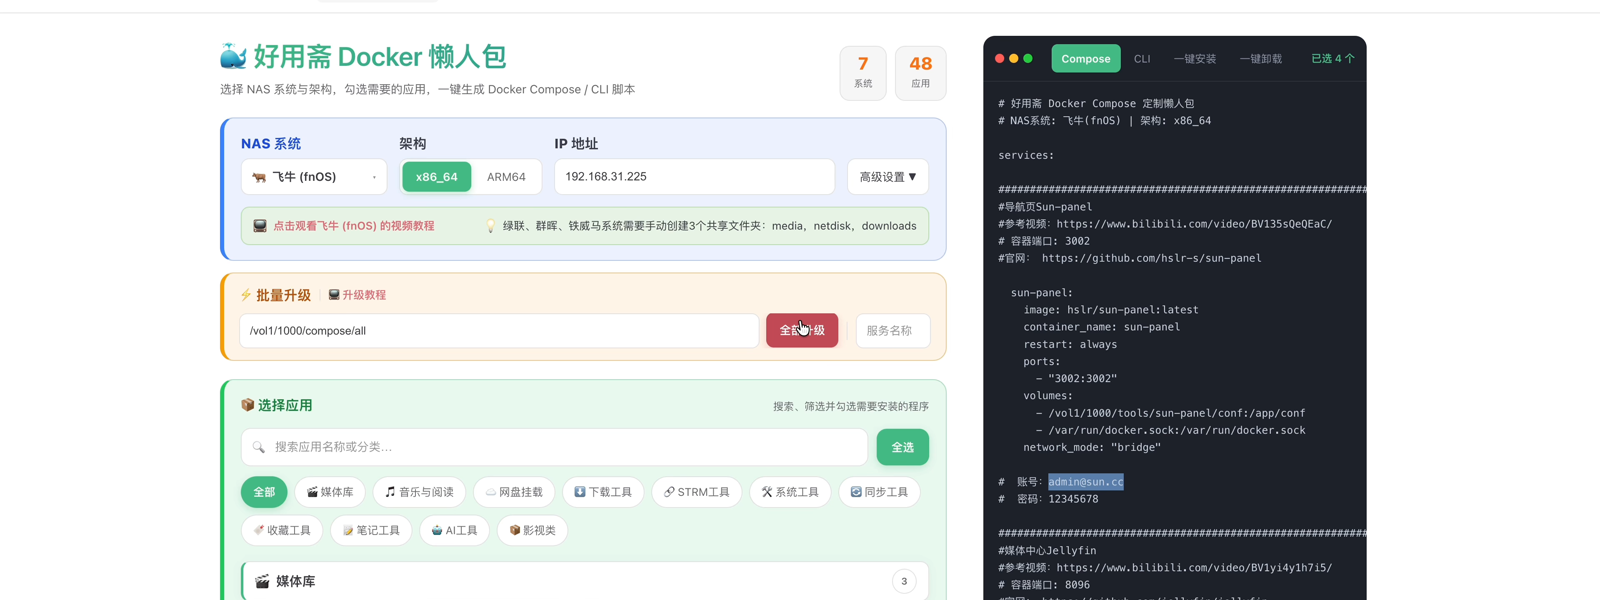Screen dimensions: 1600x600
Task: Click the 容器端口: 8096 comment line
Action: [1044, 585]
